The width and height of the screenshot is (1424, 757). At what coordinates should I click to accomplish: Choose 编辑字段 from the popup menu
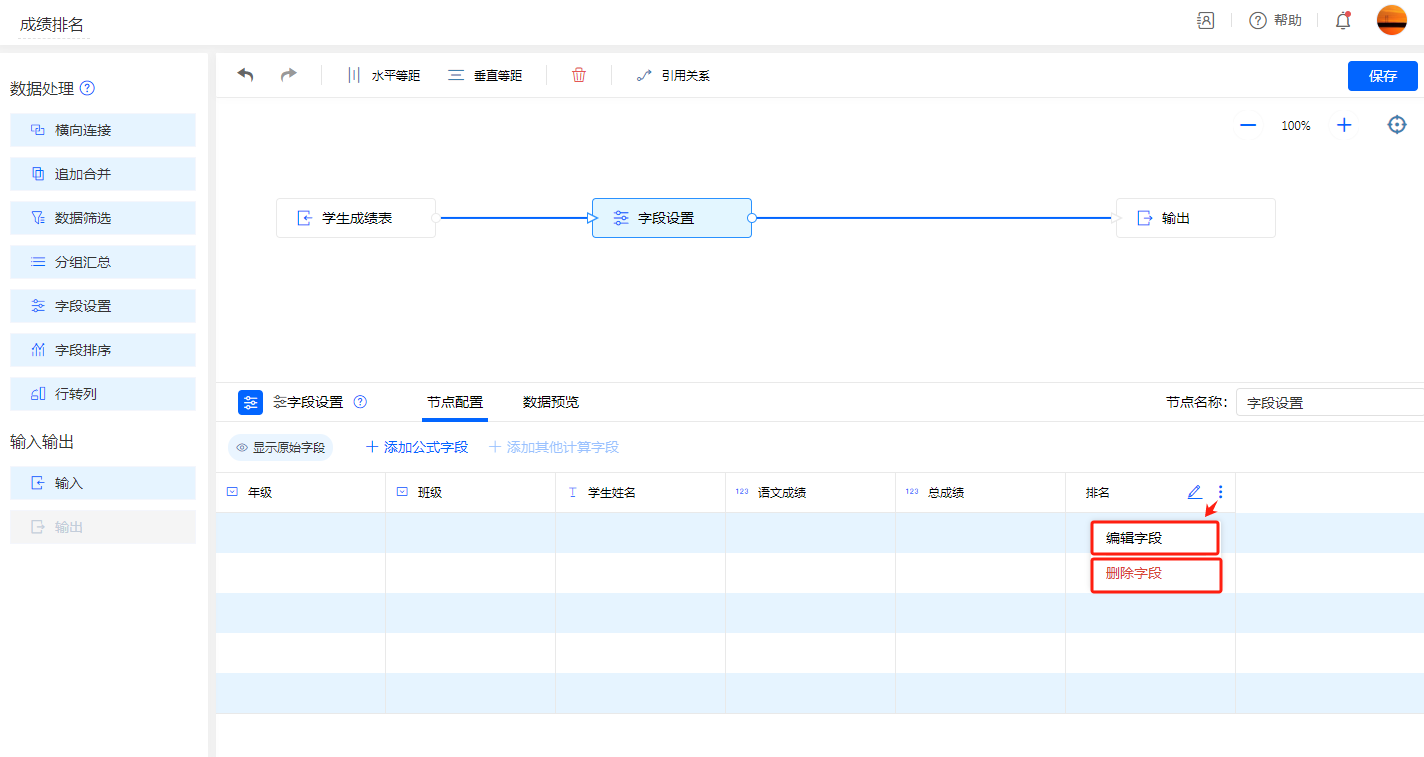(x=1154, y=537)
